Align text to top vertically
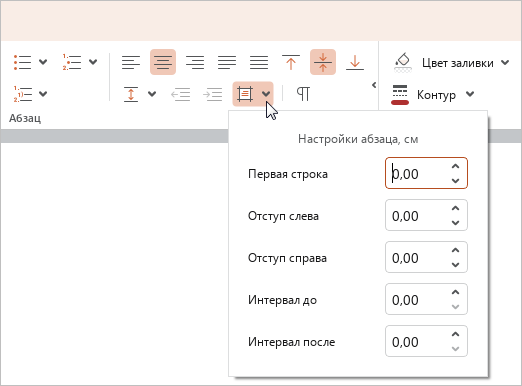This screenshot has width=522, height=386. (291, 62)
